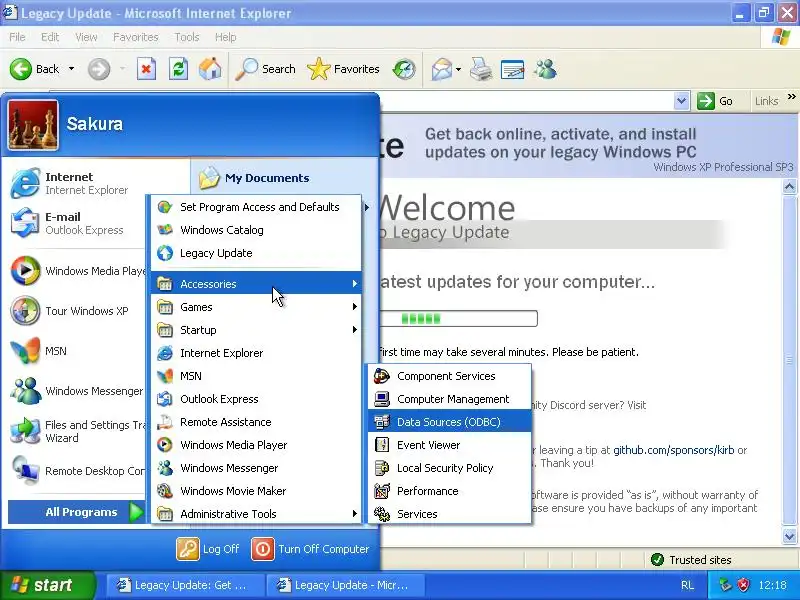Open Component Services in Administrative Tools
This screenshot has width=800, height=600.
(x=449, y=376)
